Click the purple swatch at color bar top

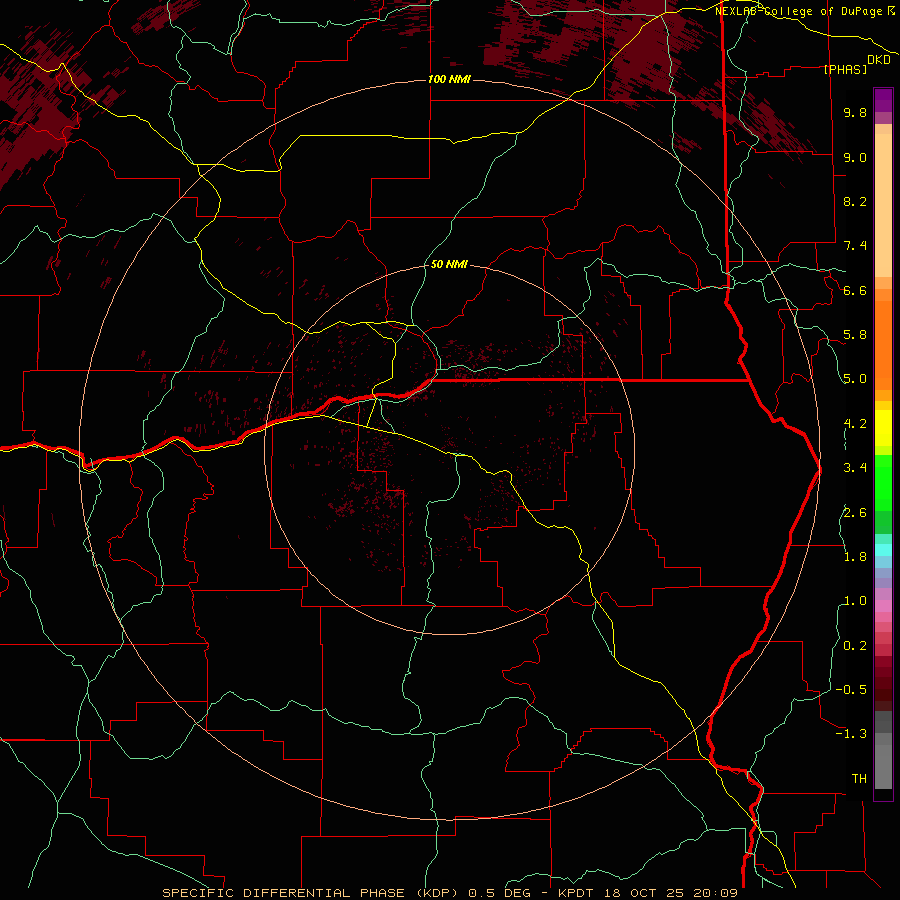point(883,100)
